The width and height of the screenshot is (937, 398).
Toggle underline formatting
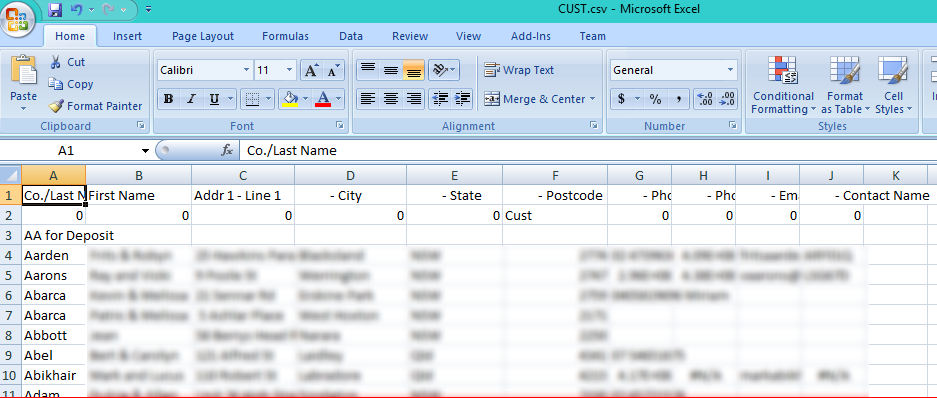pyautogui.click(x=214, y=99)
